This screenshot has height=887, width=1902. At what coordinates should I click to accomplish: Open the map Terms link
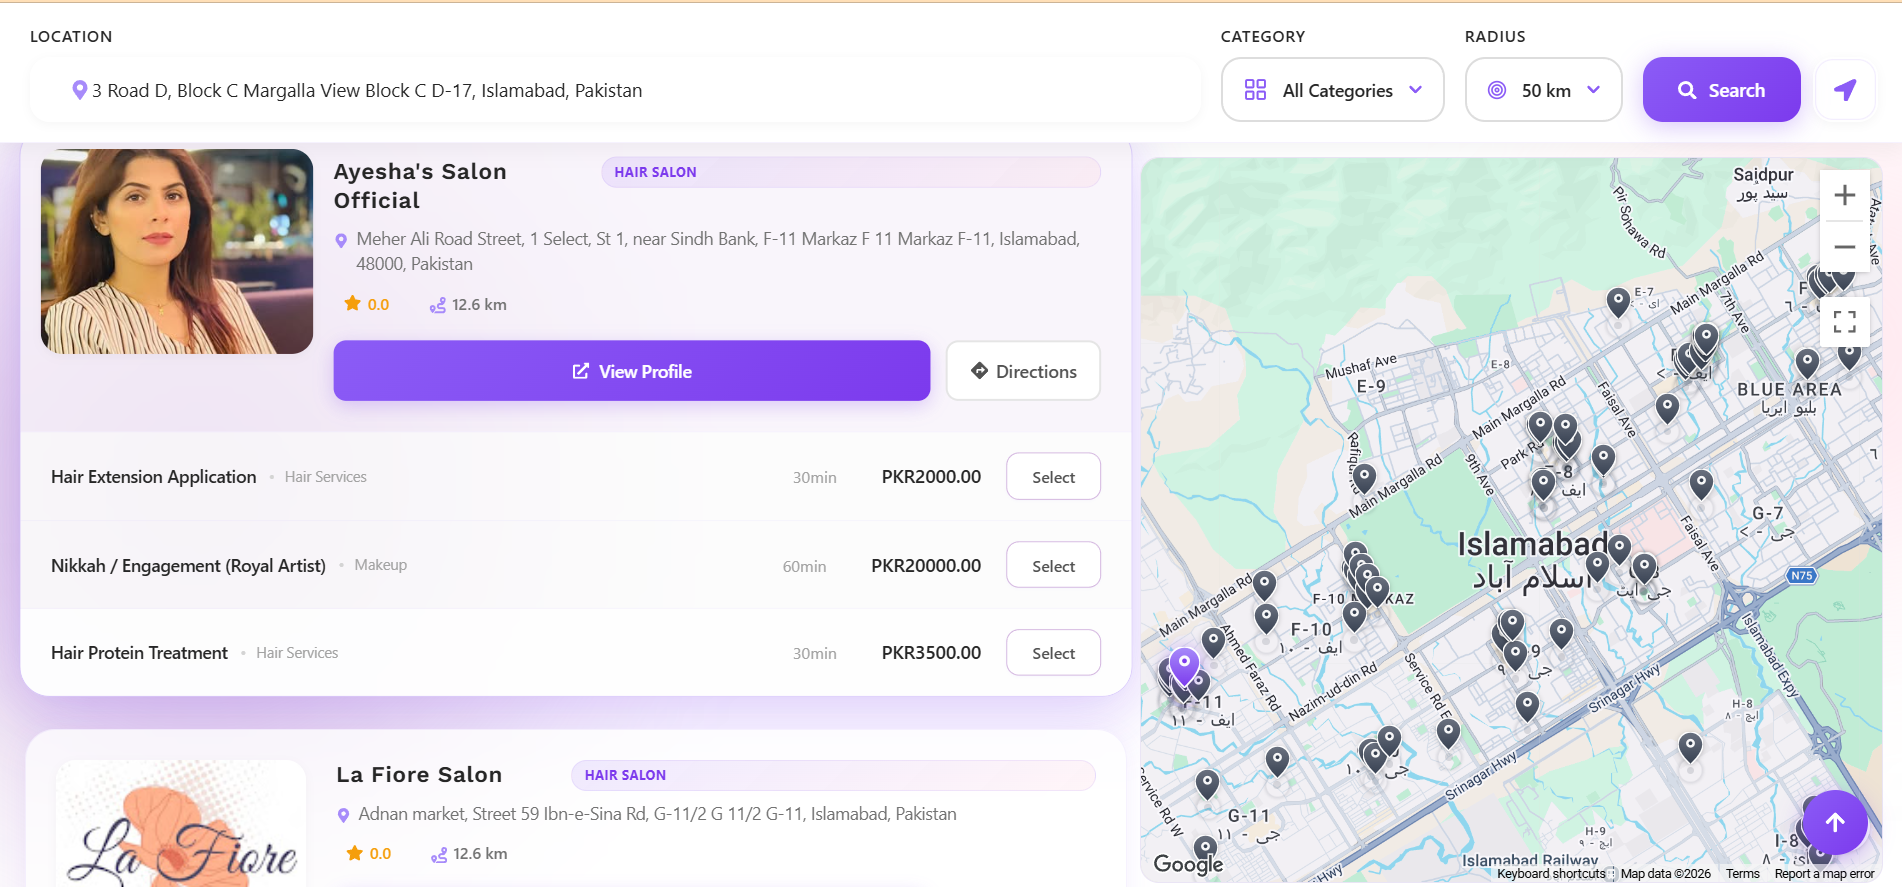[x=1742, y=874]
